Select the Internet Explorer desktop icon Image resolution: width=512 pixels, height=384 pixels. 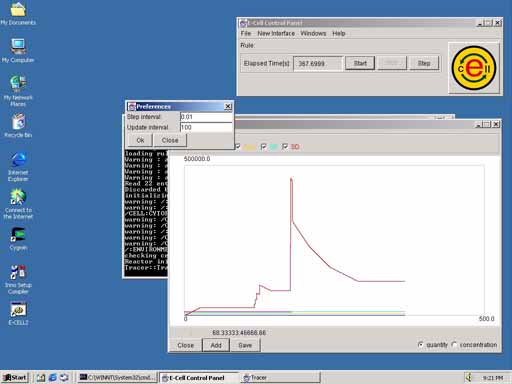(18, 167)
